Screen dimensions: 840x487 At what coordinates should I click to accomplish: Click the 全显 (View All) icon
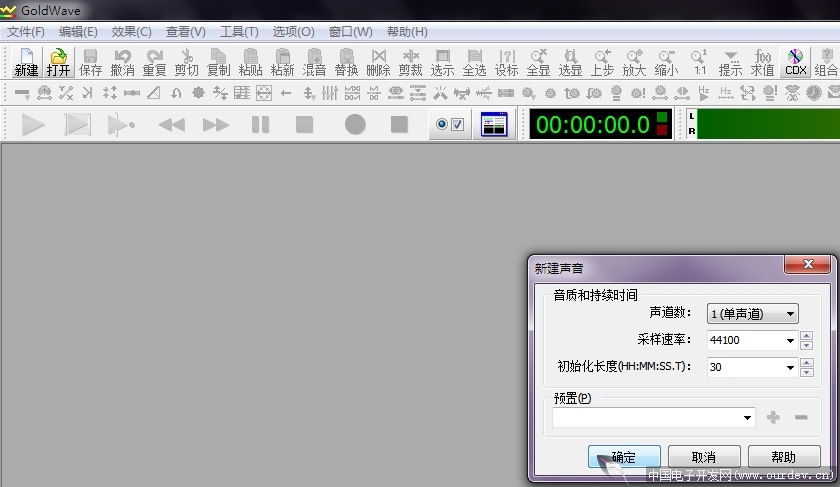click(x=538, y=62)
